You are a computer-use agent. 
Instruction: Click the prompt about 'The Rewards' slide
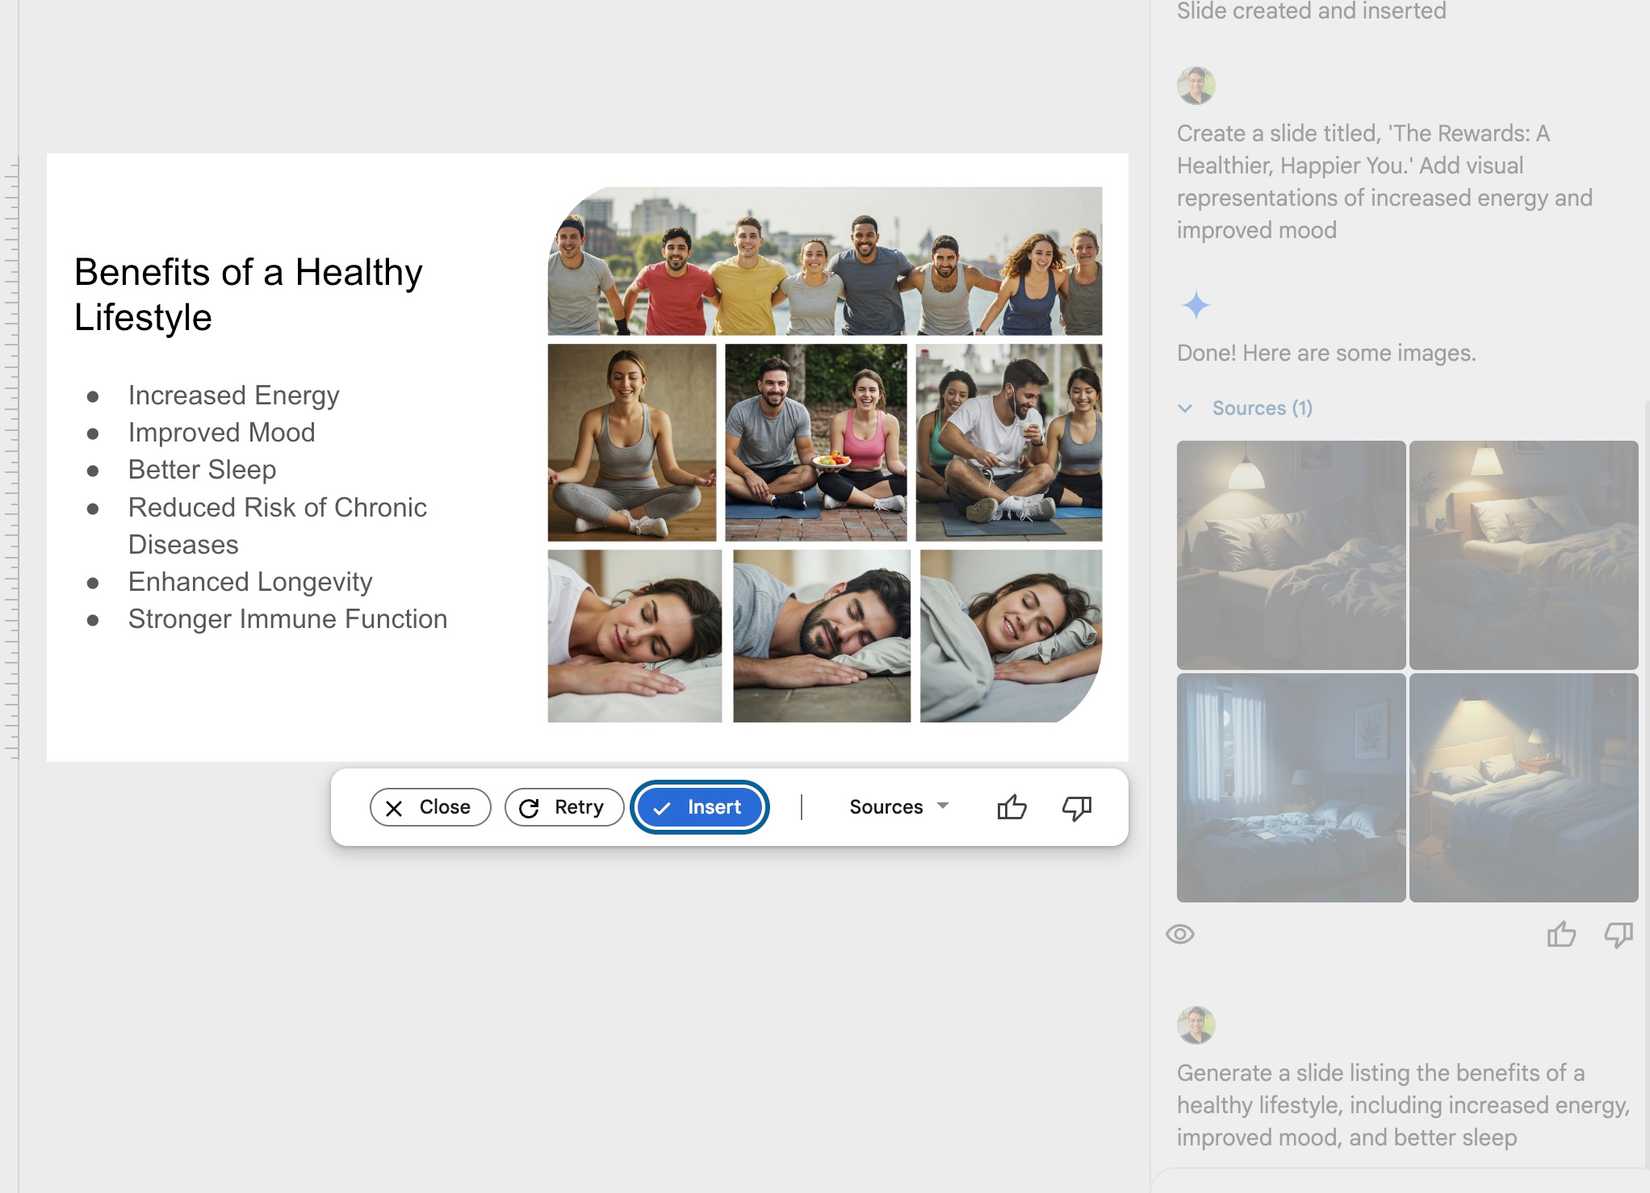click(x=1384, y=181)
